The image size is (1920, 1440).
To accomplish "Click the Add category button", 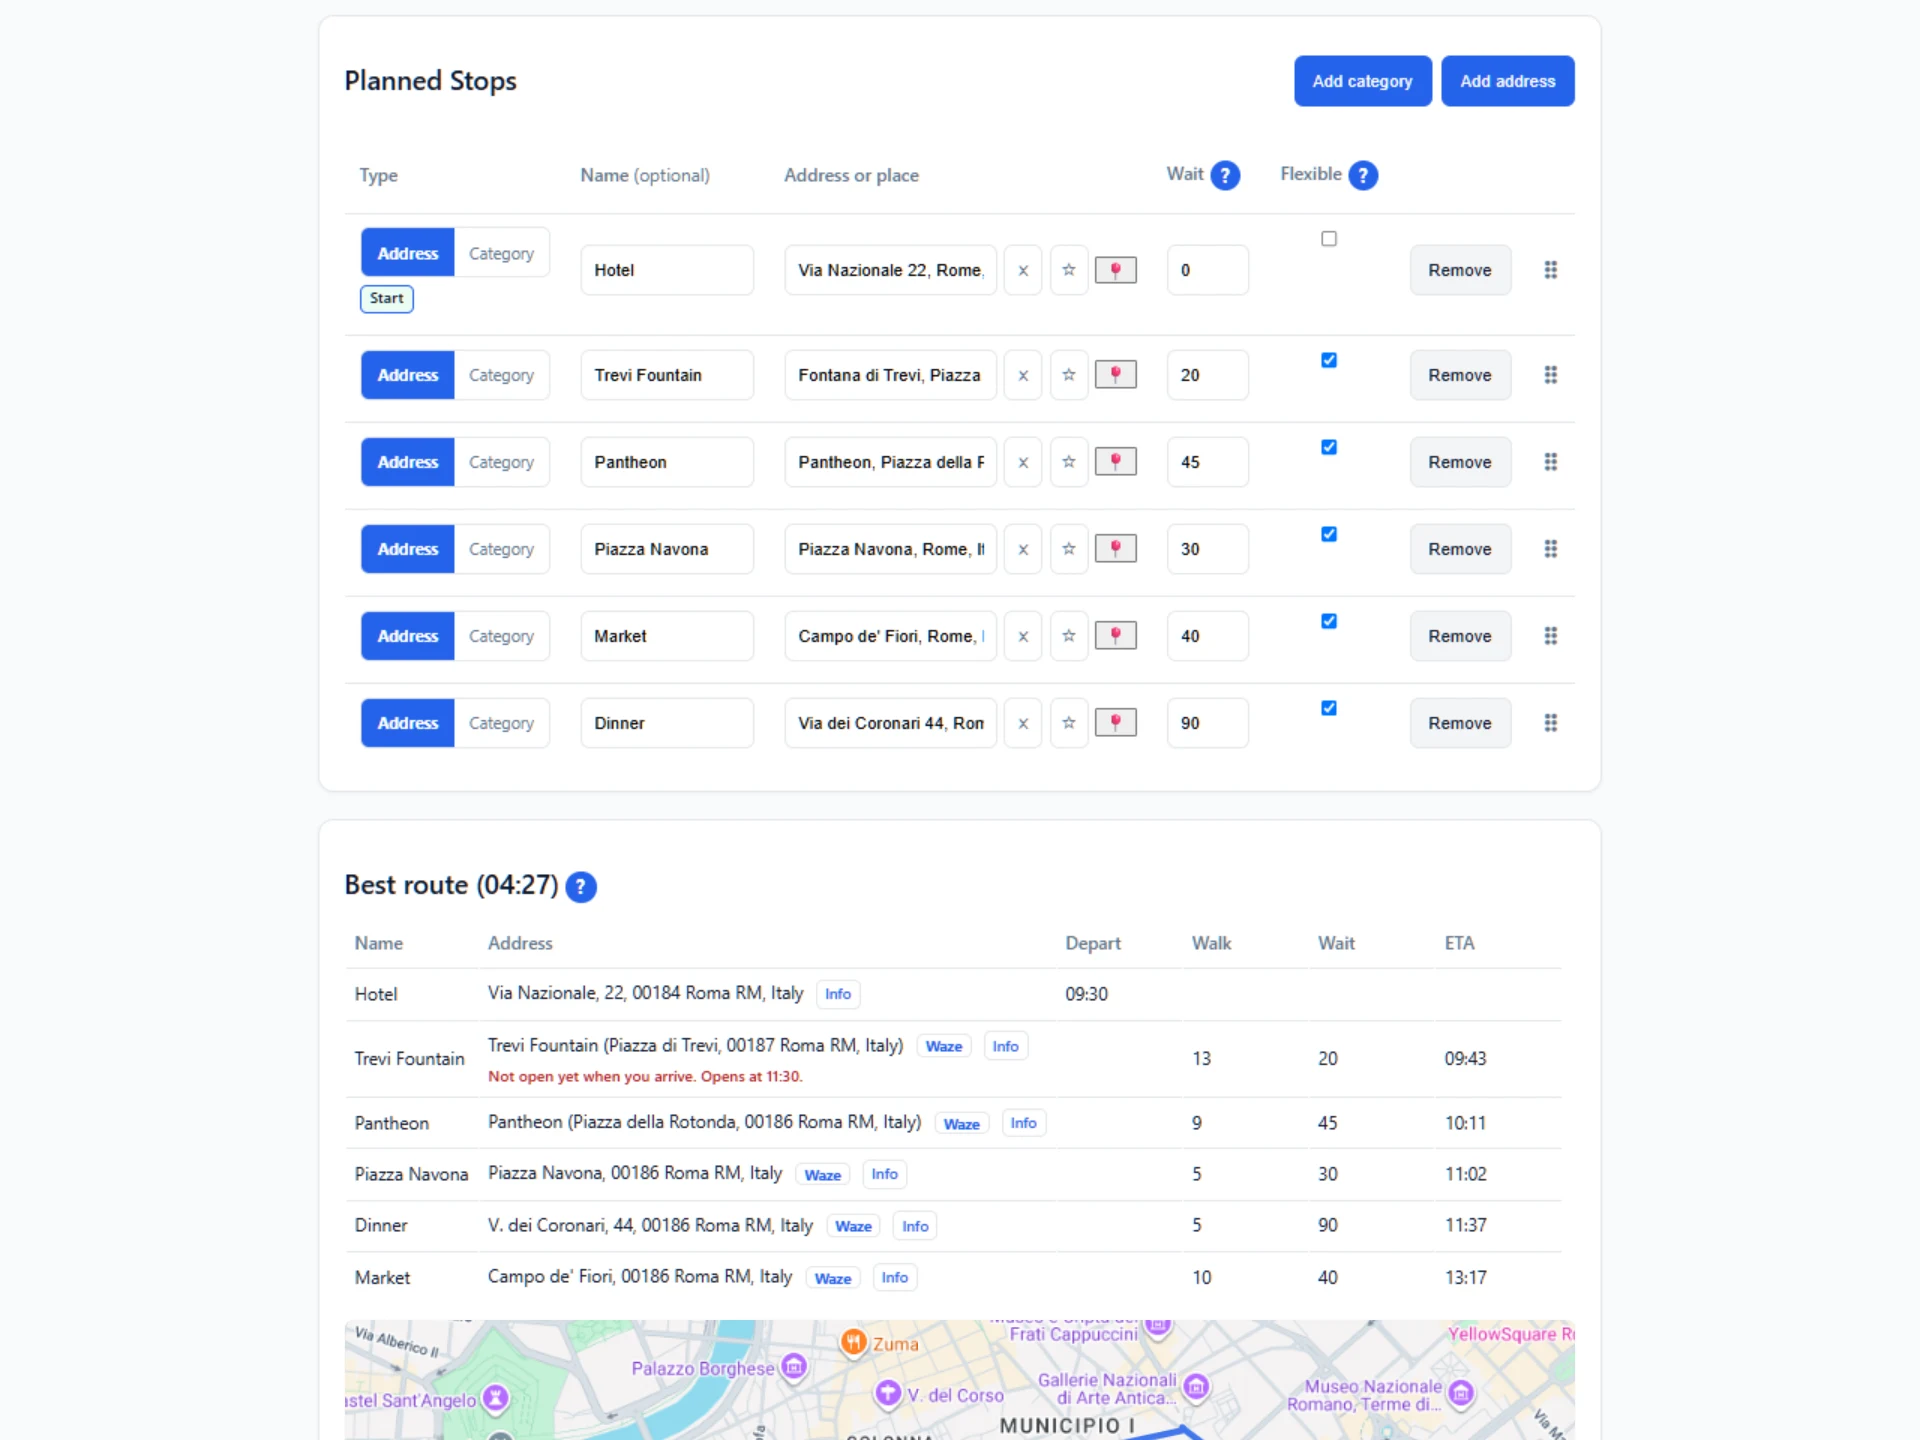I will point(1363,81).
